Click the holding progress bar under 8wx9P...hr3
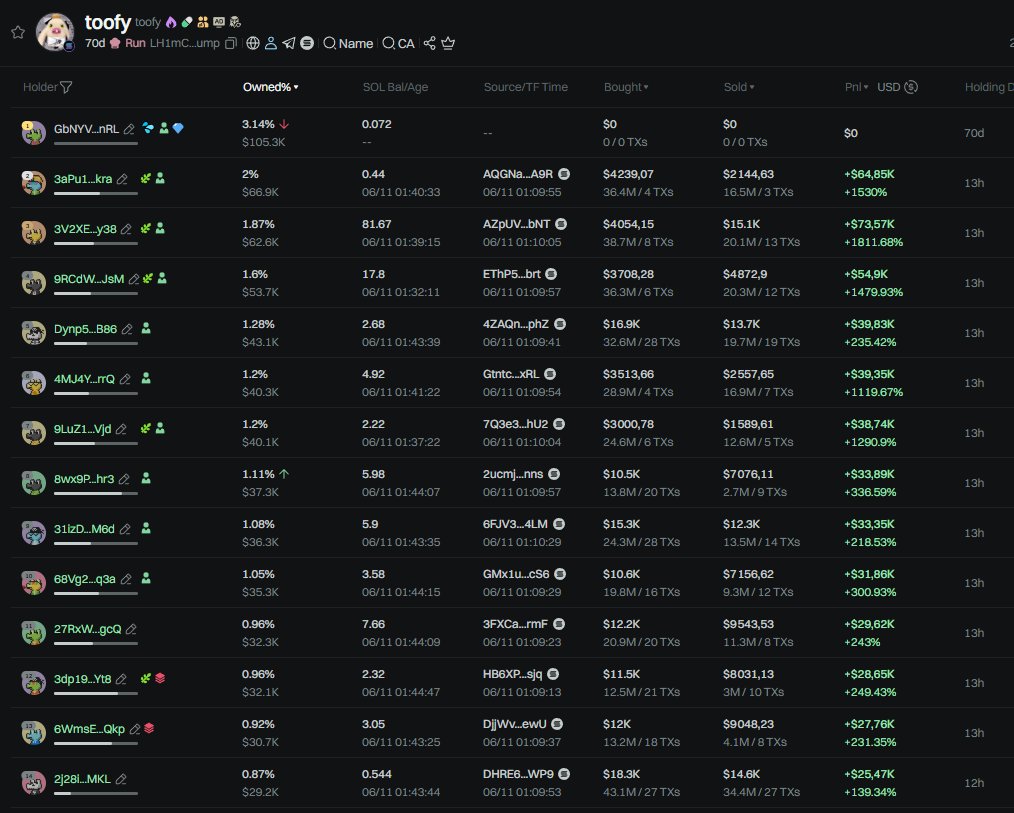 96,493
